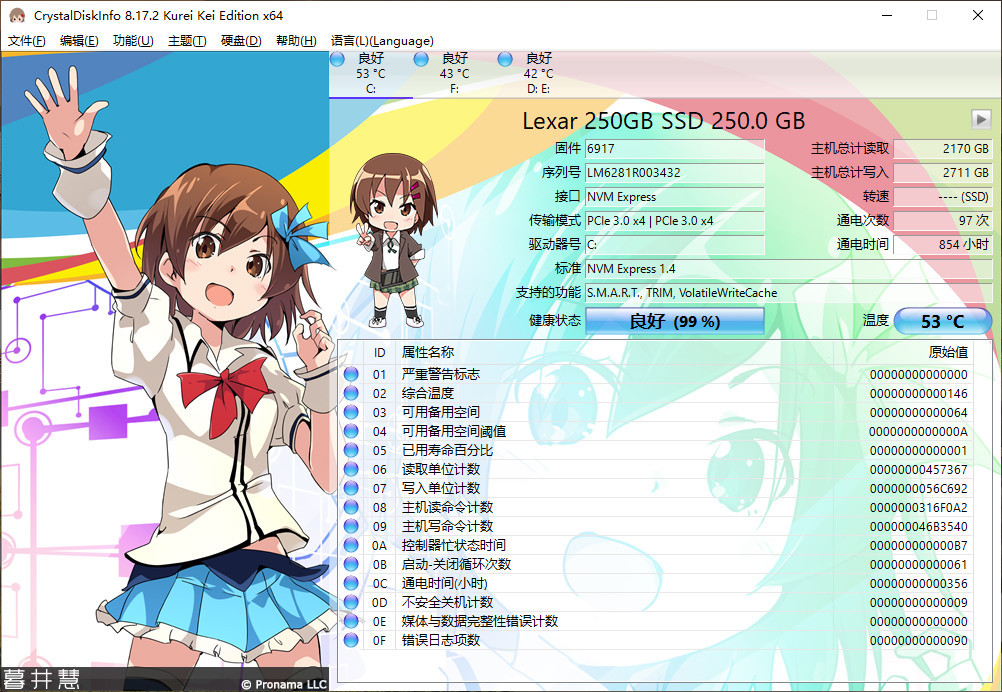Open the 功能(U) function menu
This screenshot has height=692, width=1002.
(x=133, y=41)
